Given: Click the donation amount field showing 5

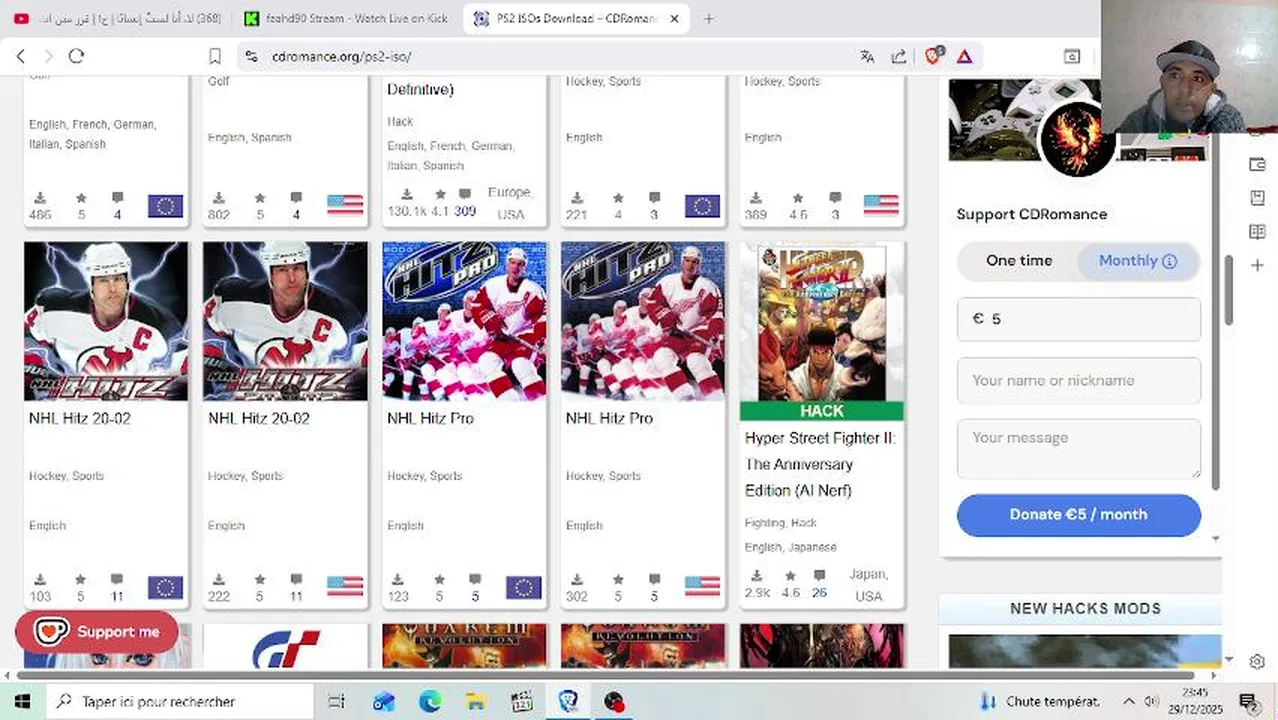Looking at the screenshot, I should pyautogui.click(x=1078, y=319).
